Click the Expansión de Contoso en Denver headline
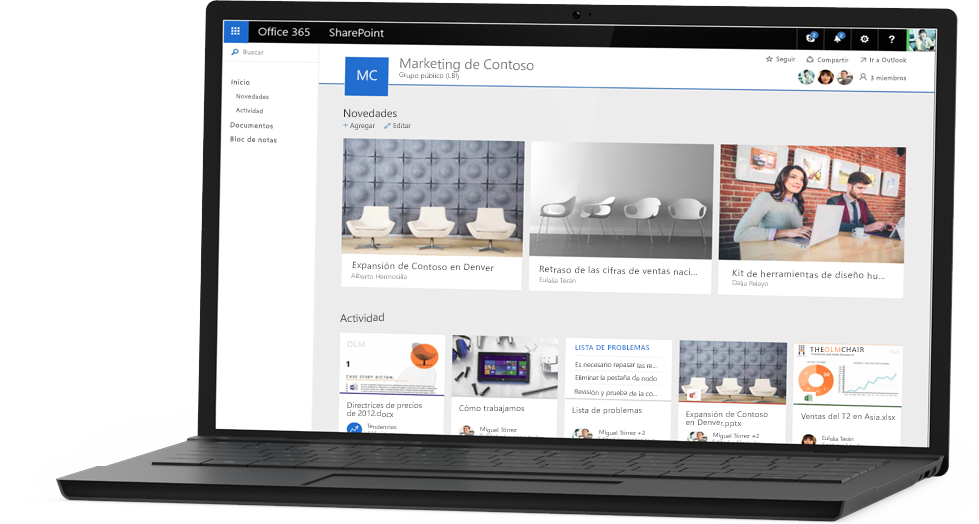 (x=423, y=266)
